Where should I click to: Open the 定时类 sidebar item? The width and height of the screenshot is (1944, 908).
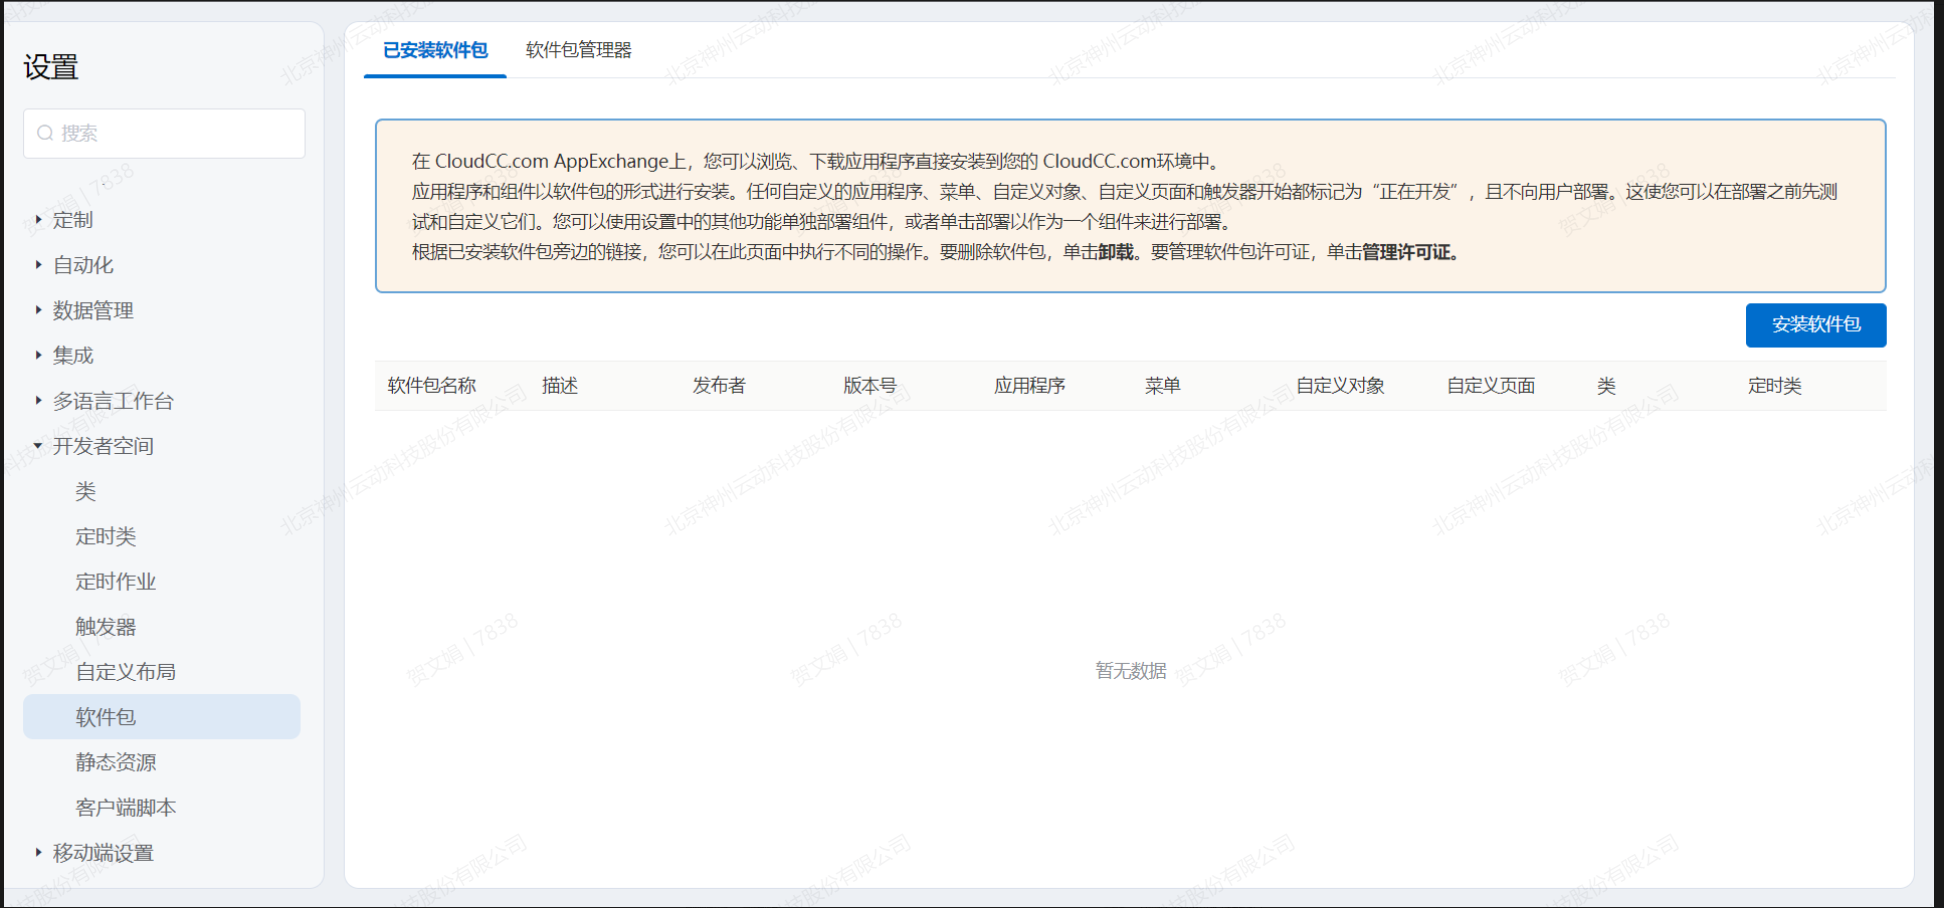(105, 536)
